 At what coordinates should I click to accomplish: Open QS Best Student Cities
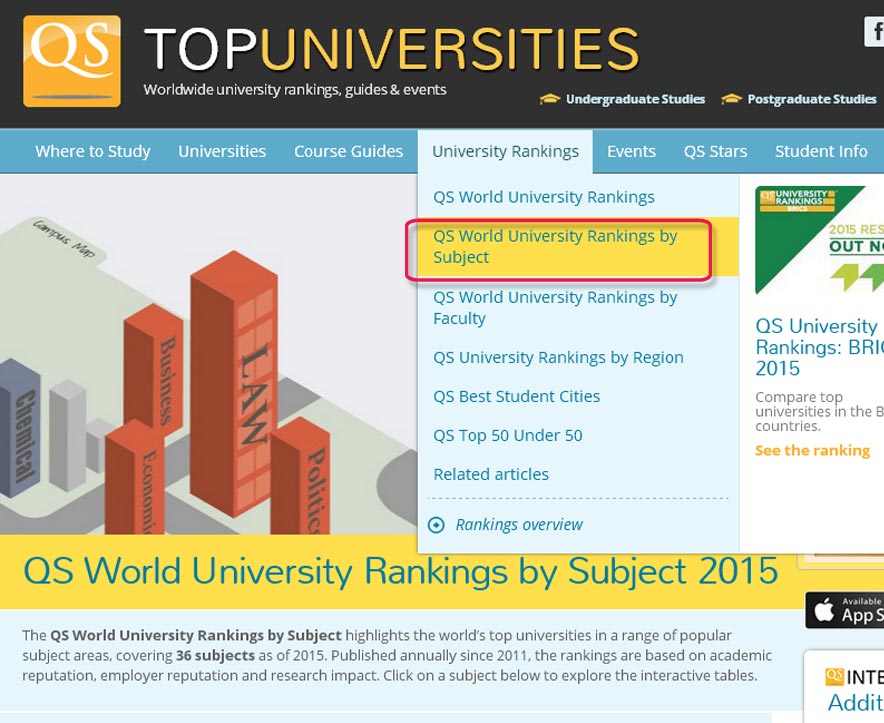(516, 396)
